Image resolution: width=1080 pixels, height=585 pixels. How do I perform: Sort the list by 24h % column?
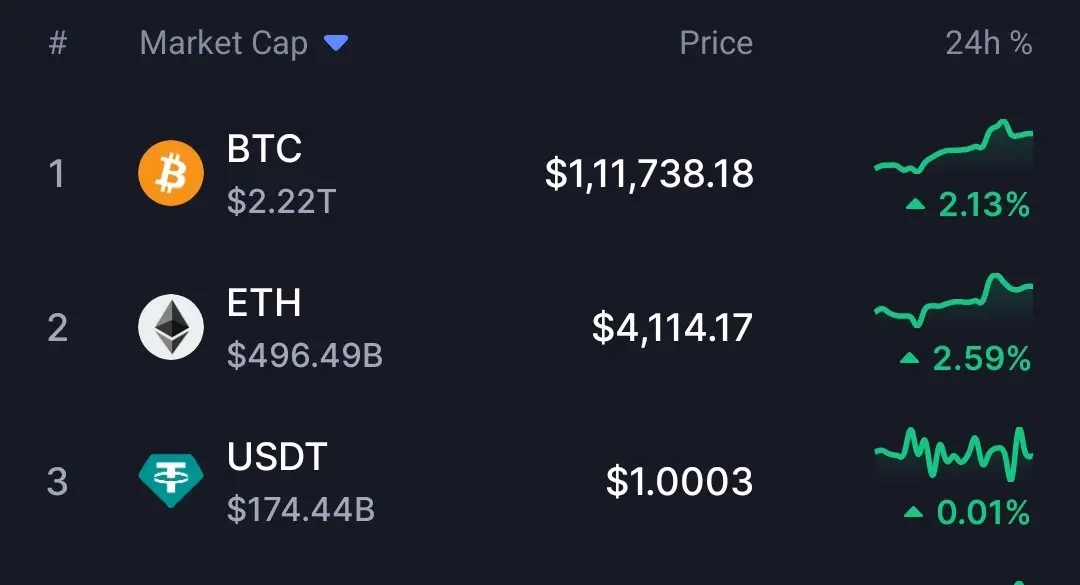[988, 43]
